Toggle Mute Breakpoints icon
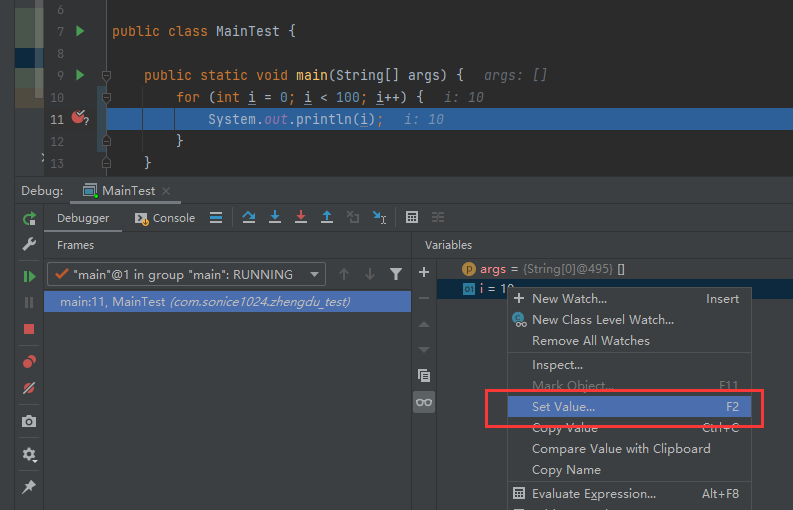The width and height of the screenshot is (793, 510). 29,389
